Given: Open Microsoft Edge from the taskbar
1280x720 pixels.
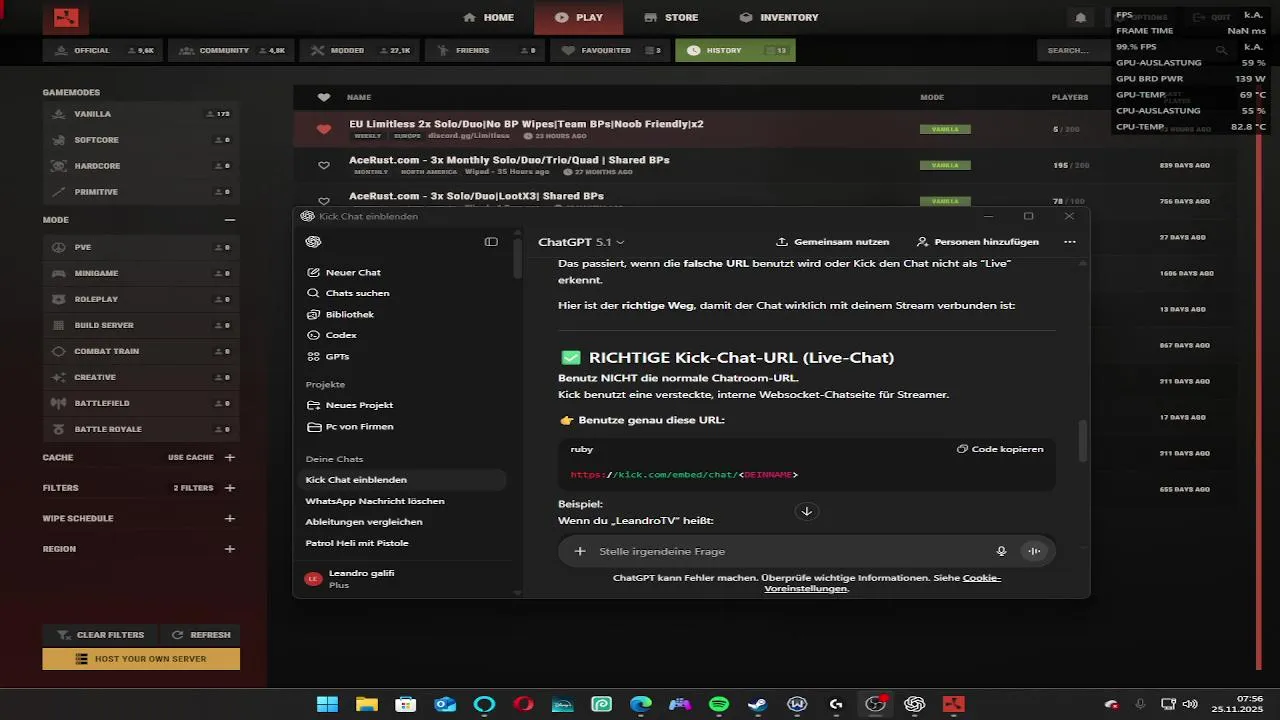Looking at the screenshot, I should click(641, 704).
